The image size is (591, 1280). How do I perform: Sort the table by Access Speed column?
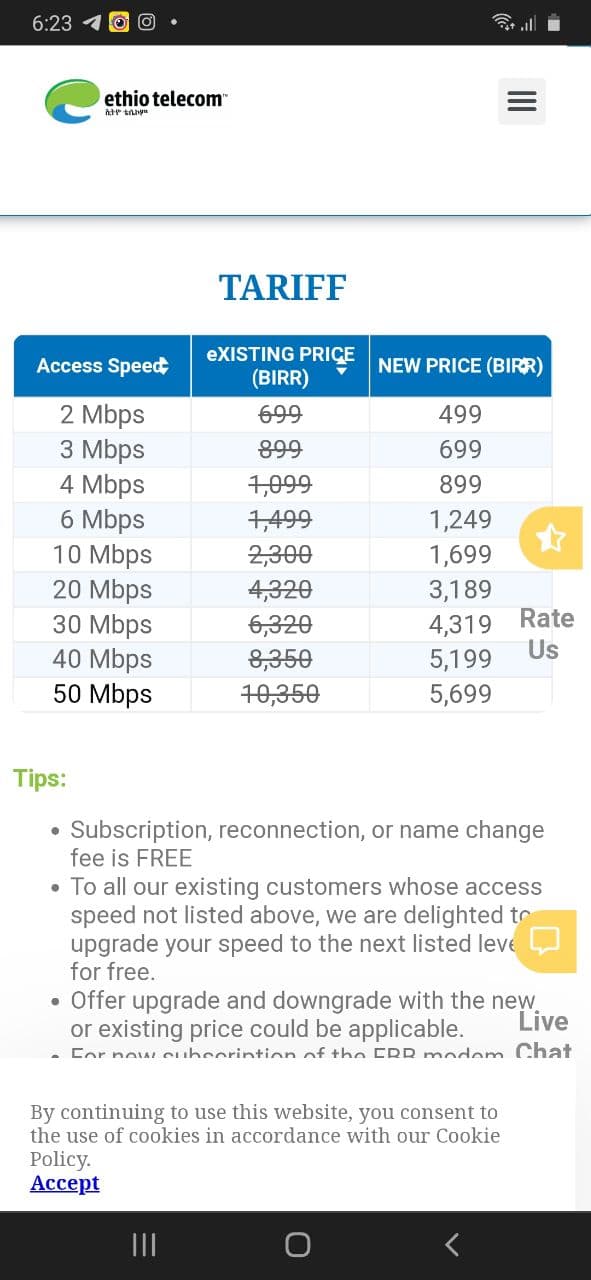[x=102, y=366]
